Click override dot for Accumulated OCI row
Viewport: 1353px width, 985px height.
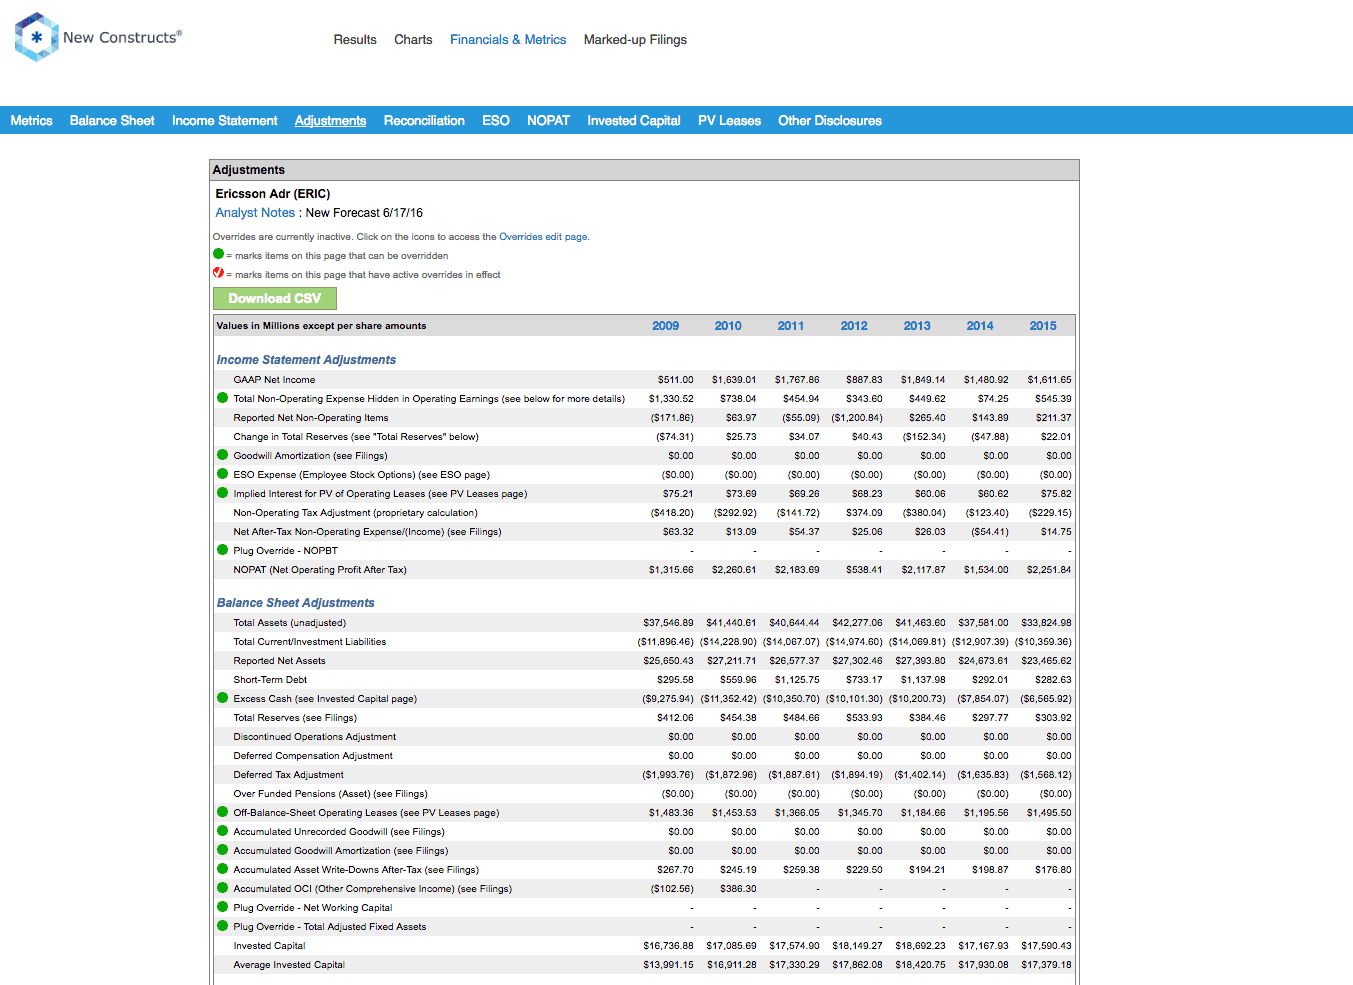(x=223, y=888)
